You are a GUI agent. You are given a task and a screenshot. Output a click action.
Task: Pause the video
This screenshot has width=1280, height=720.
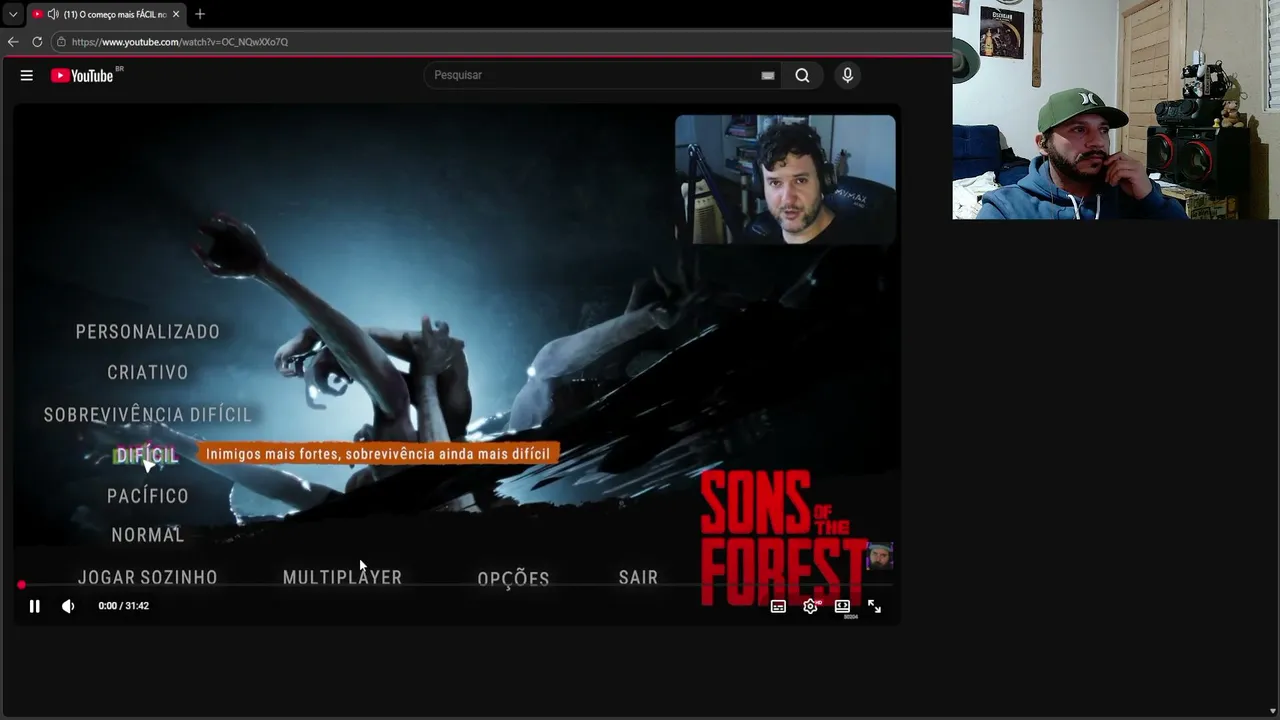coord(34,606)
